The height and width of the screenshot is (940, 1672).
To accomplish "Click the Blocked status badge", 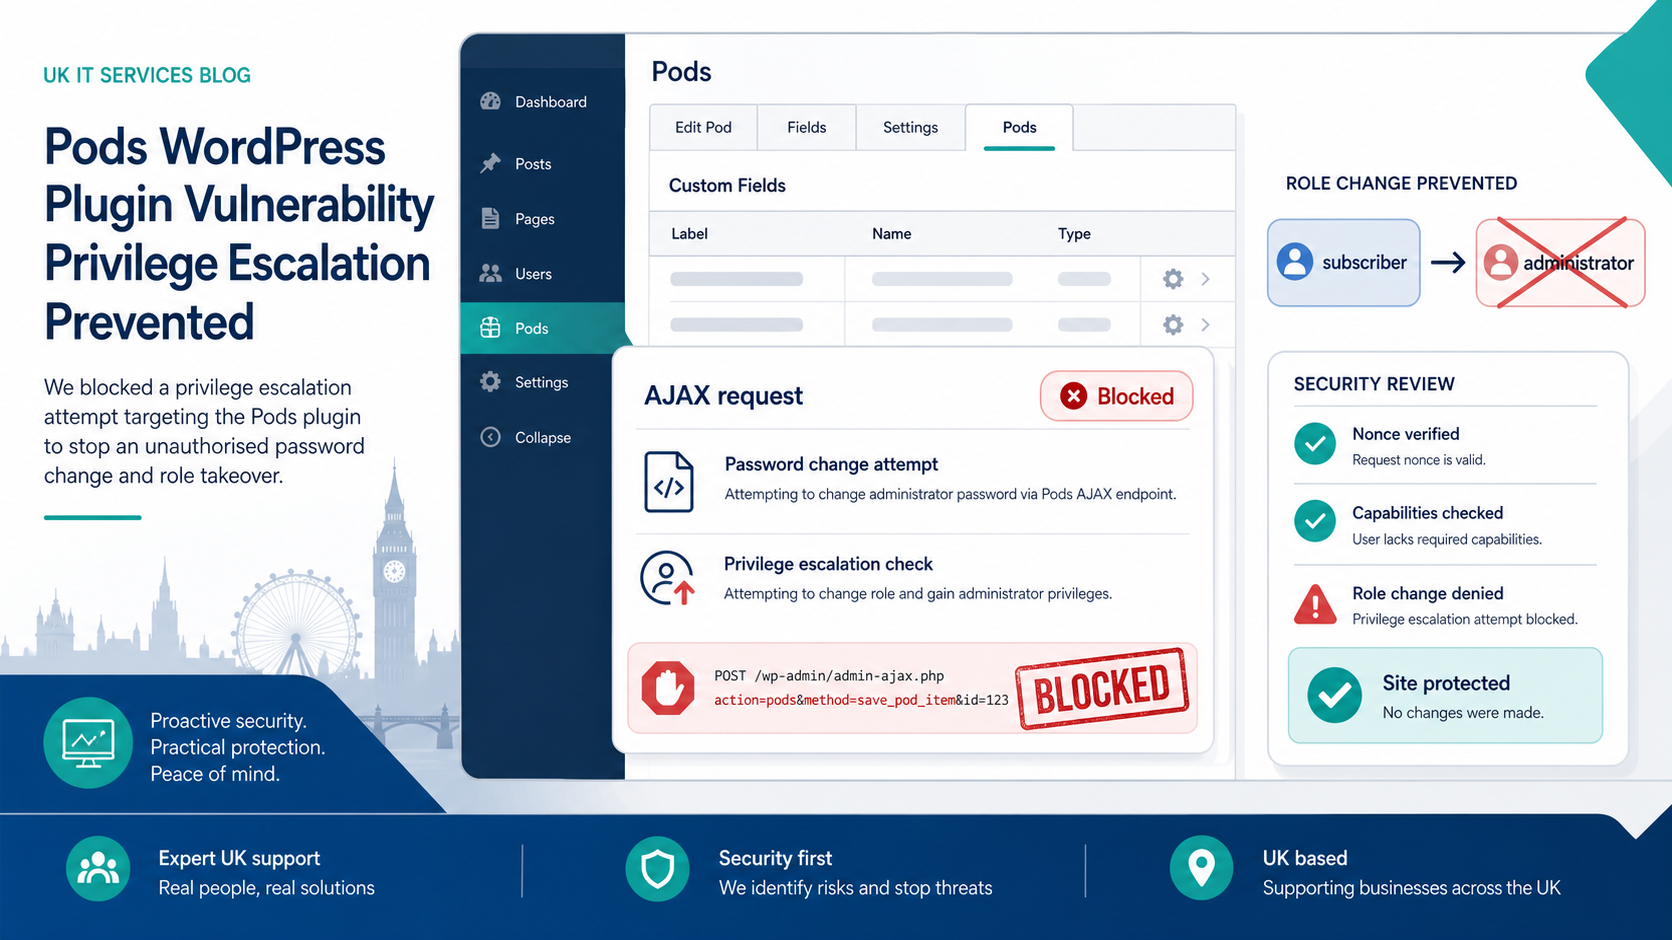I will [1116, 396].
